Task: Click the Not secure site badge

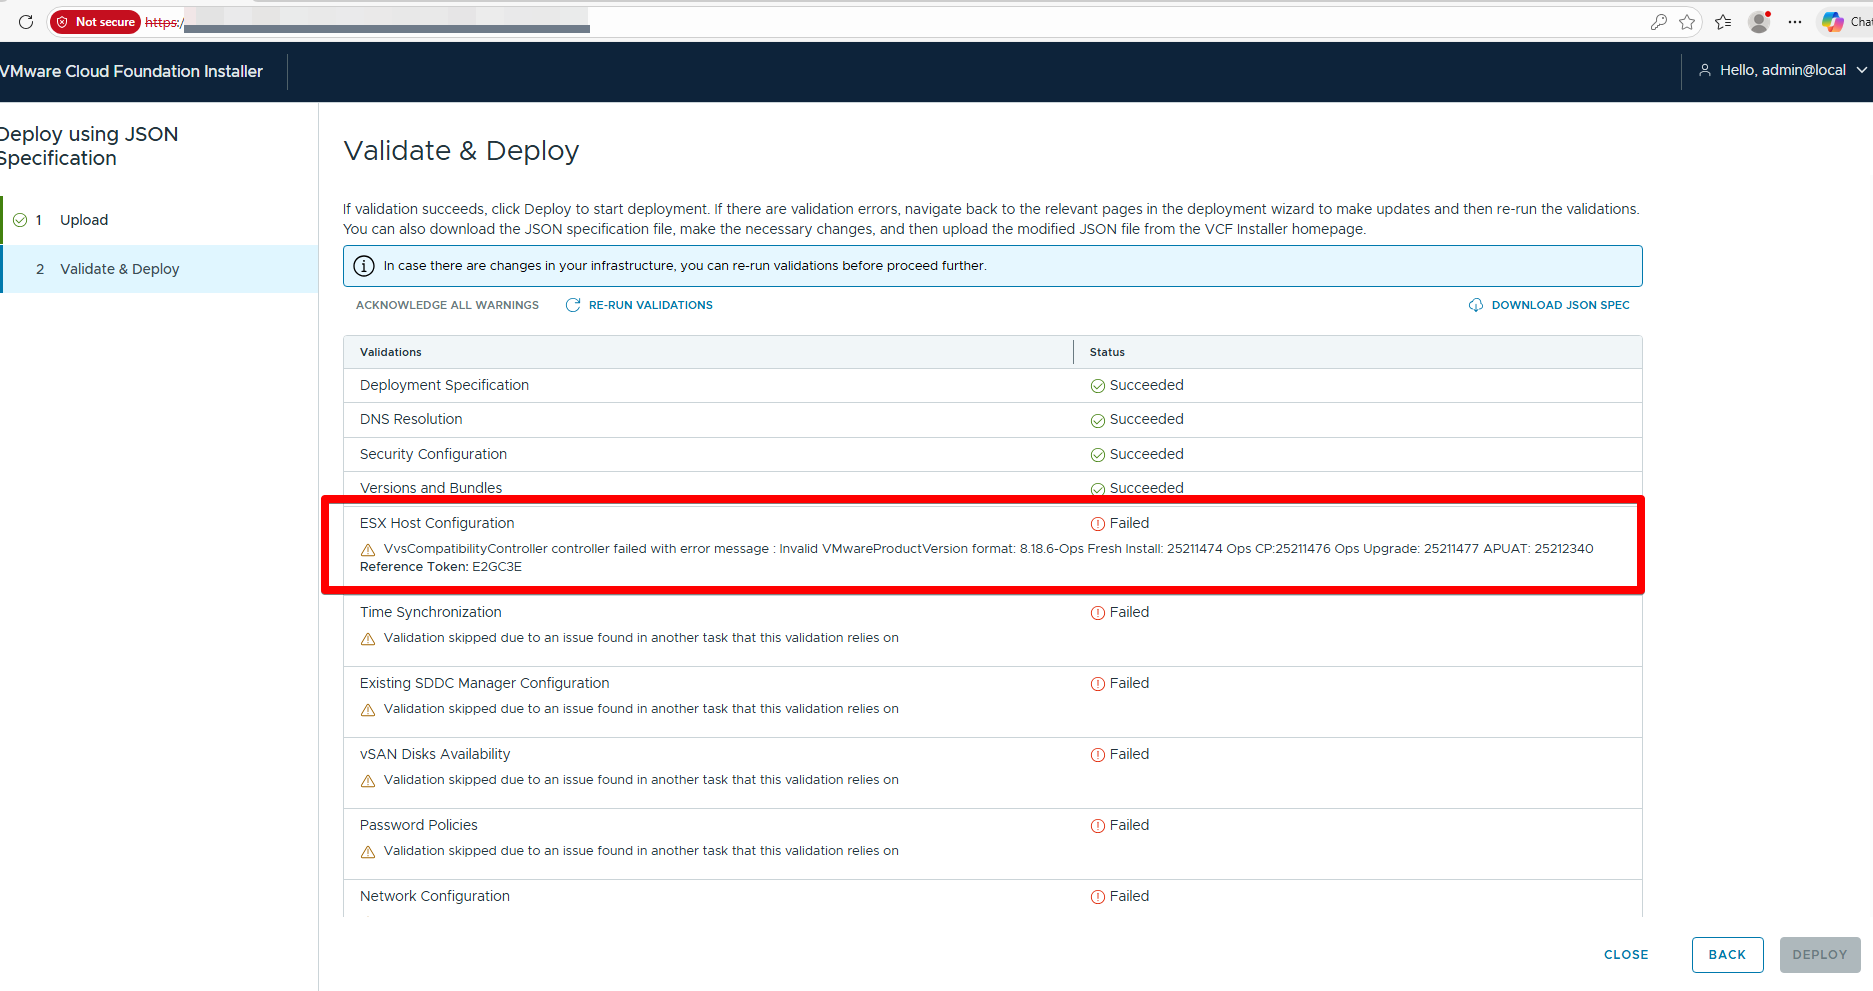Action: pyautogui.click(x=95, y=22)
